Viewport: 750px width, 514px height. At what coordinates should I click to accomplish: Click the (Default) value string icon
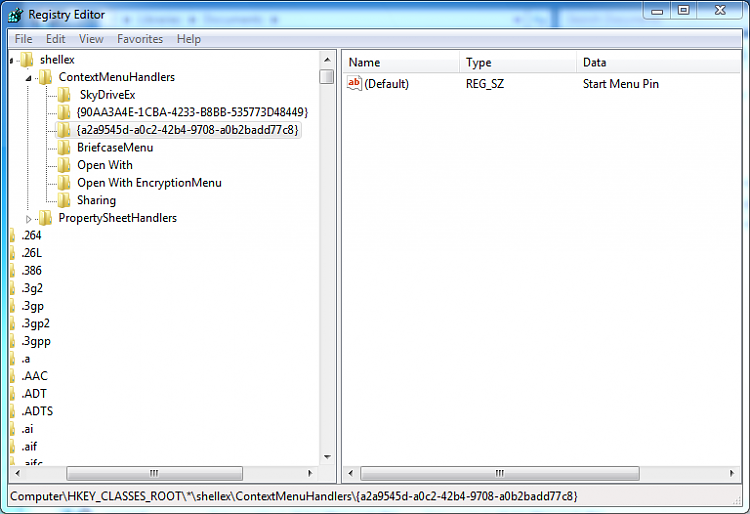pos(354,84)
